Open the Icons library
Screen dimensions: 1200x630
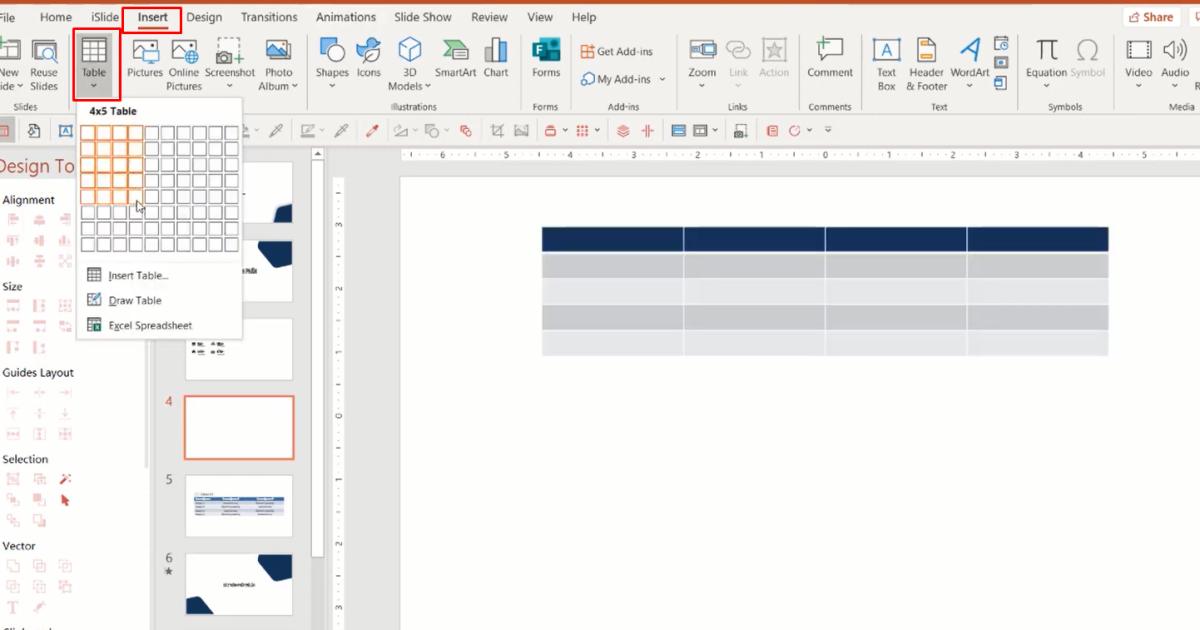coord(369,59)
